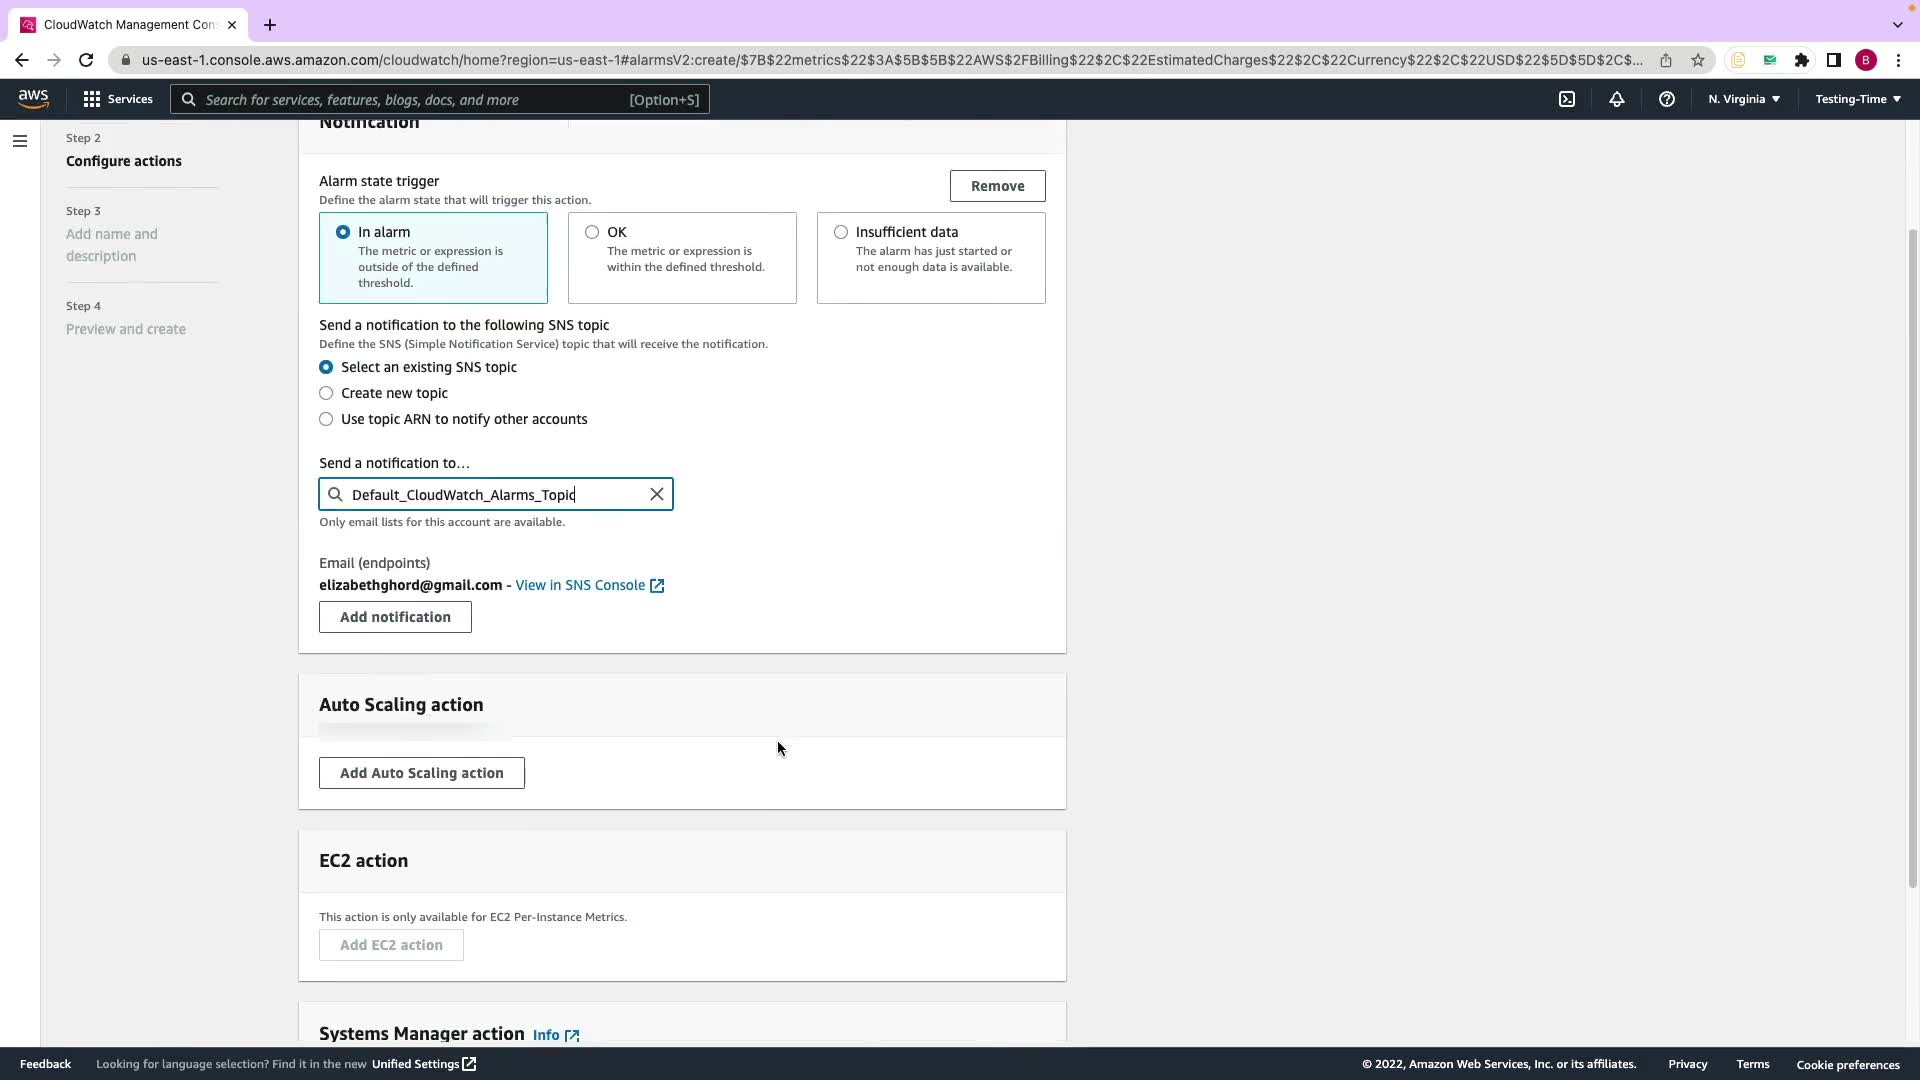Expand the Testing-Time account menu

pos(1858,99)
